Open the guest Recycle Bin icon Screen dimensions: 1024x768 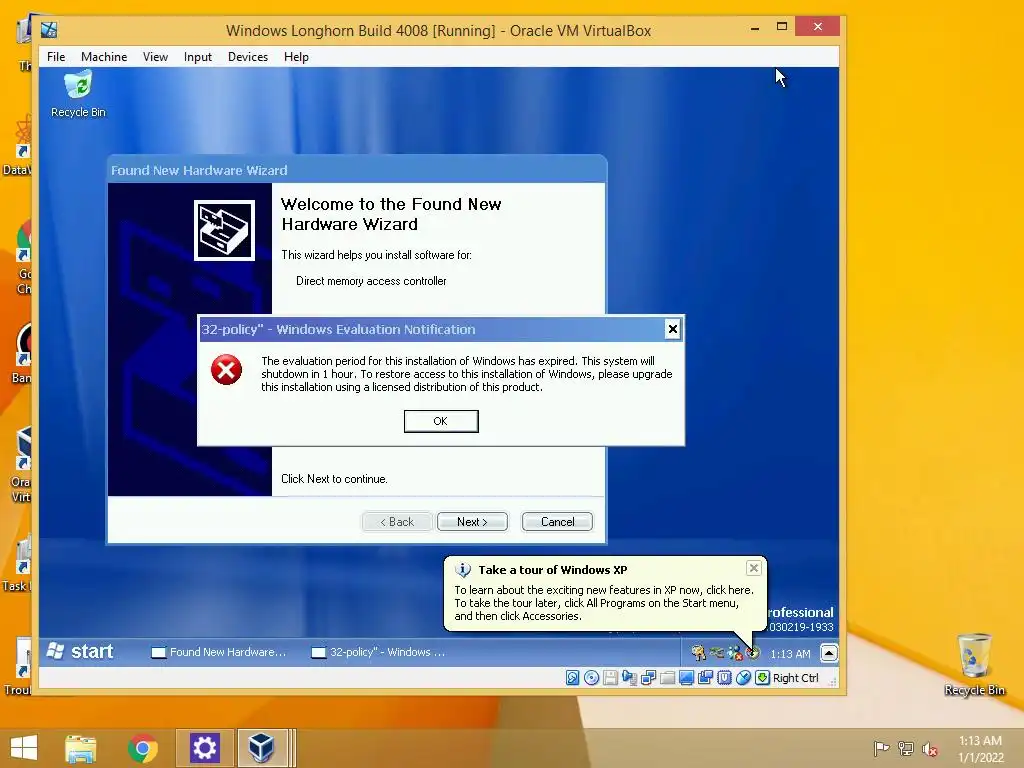click(x=78, y=95)
